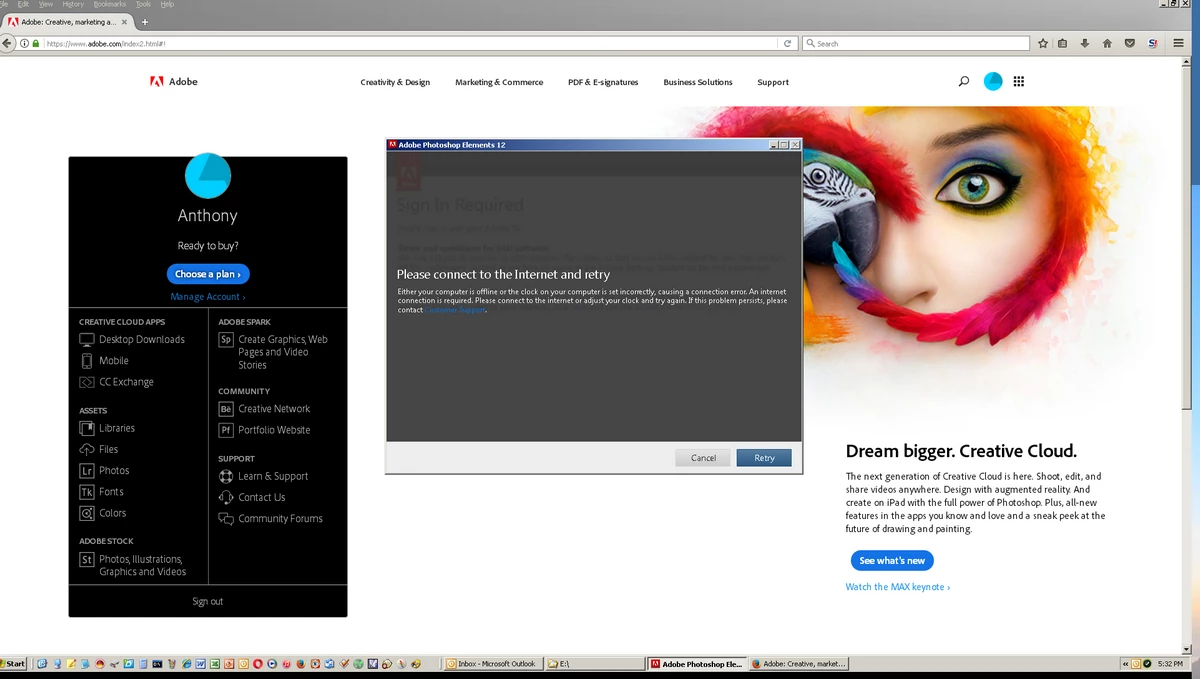Select the Adobe: Creative, marketing browser tab

pyautogui.click(x=68, y=22)
